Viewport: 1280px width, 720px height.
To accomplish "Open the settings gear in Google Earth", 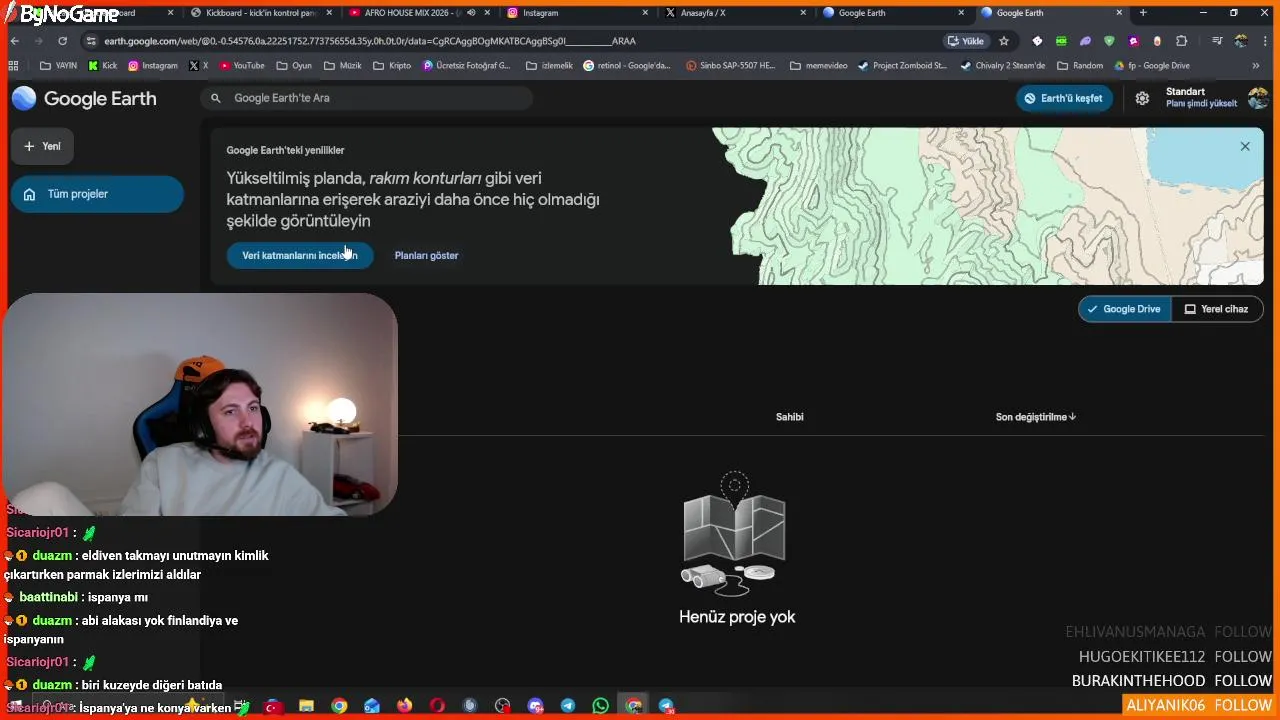I will point(1142,98).
